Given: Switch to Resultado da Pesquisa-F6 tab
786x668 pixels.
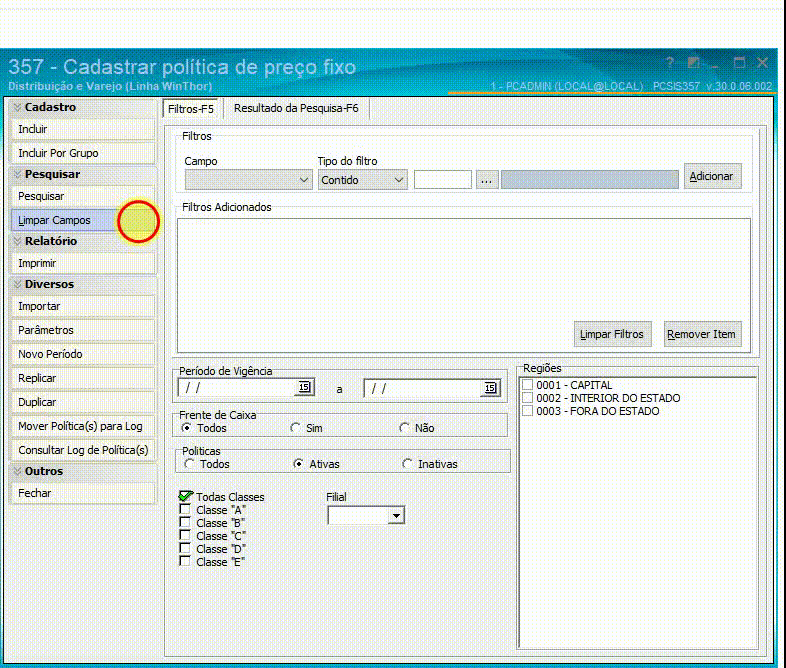Looking at the screenshot, I should click(x=296, y=108).
